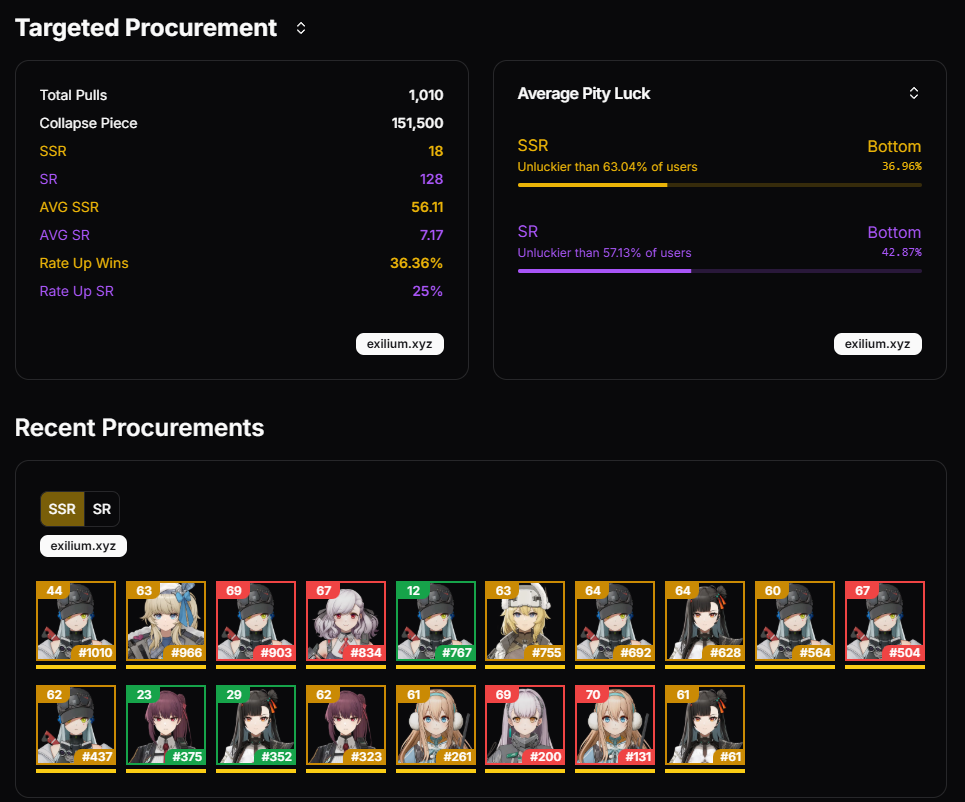Select the SR count 128

point(431,179)
